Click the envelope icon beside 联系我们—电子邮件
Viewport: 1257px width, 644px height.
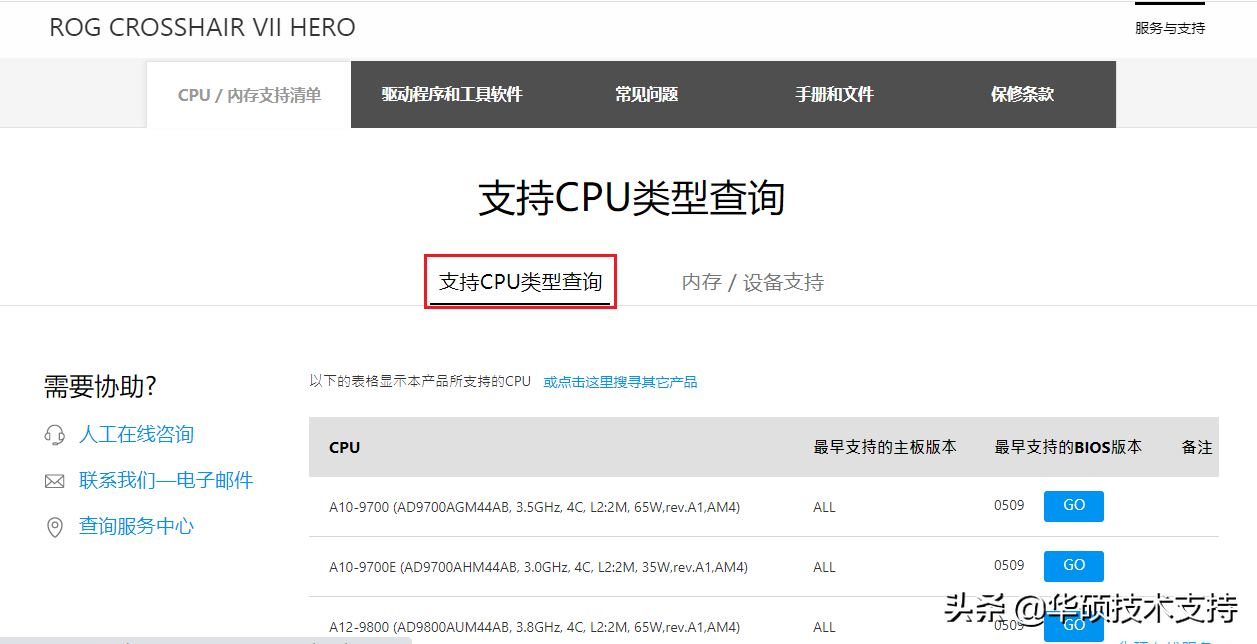(x=55, y=482)
